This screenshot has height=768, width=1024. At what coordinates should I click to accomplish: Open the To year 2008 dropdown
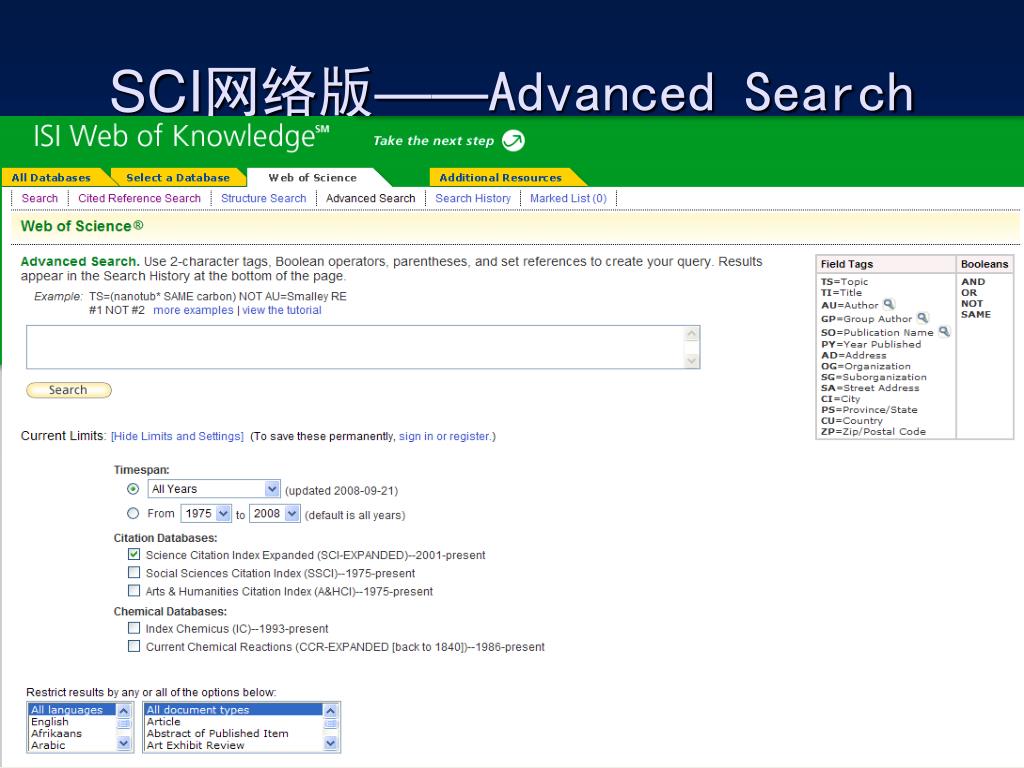tap(275, 513)
